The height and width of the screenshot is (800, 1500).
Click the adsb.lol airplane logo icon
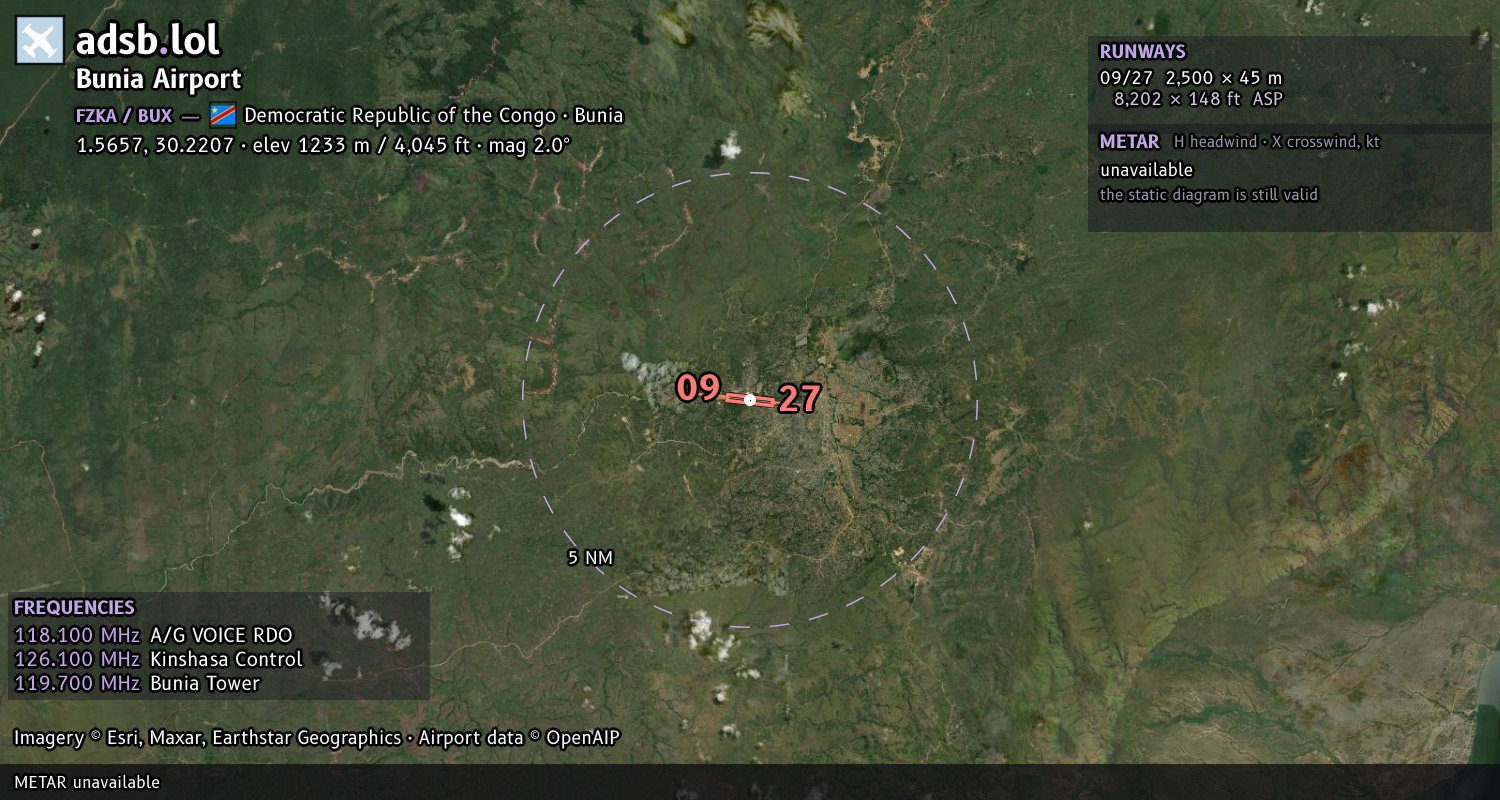[40, 41]
